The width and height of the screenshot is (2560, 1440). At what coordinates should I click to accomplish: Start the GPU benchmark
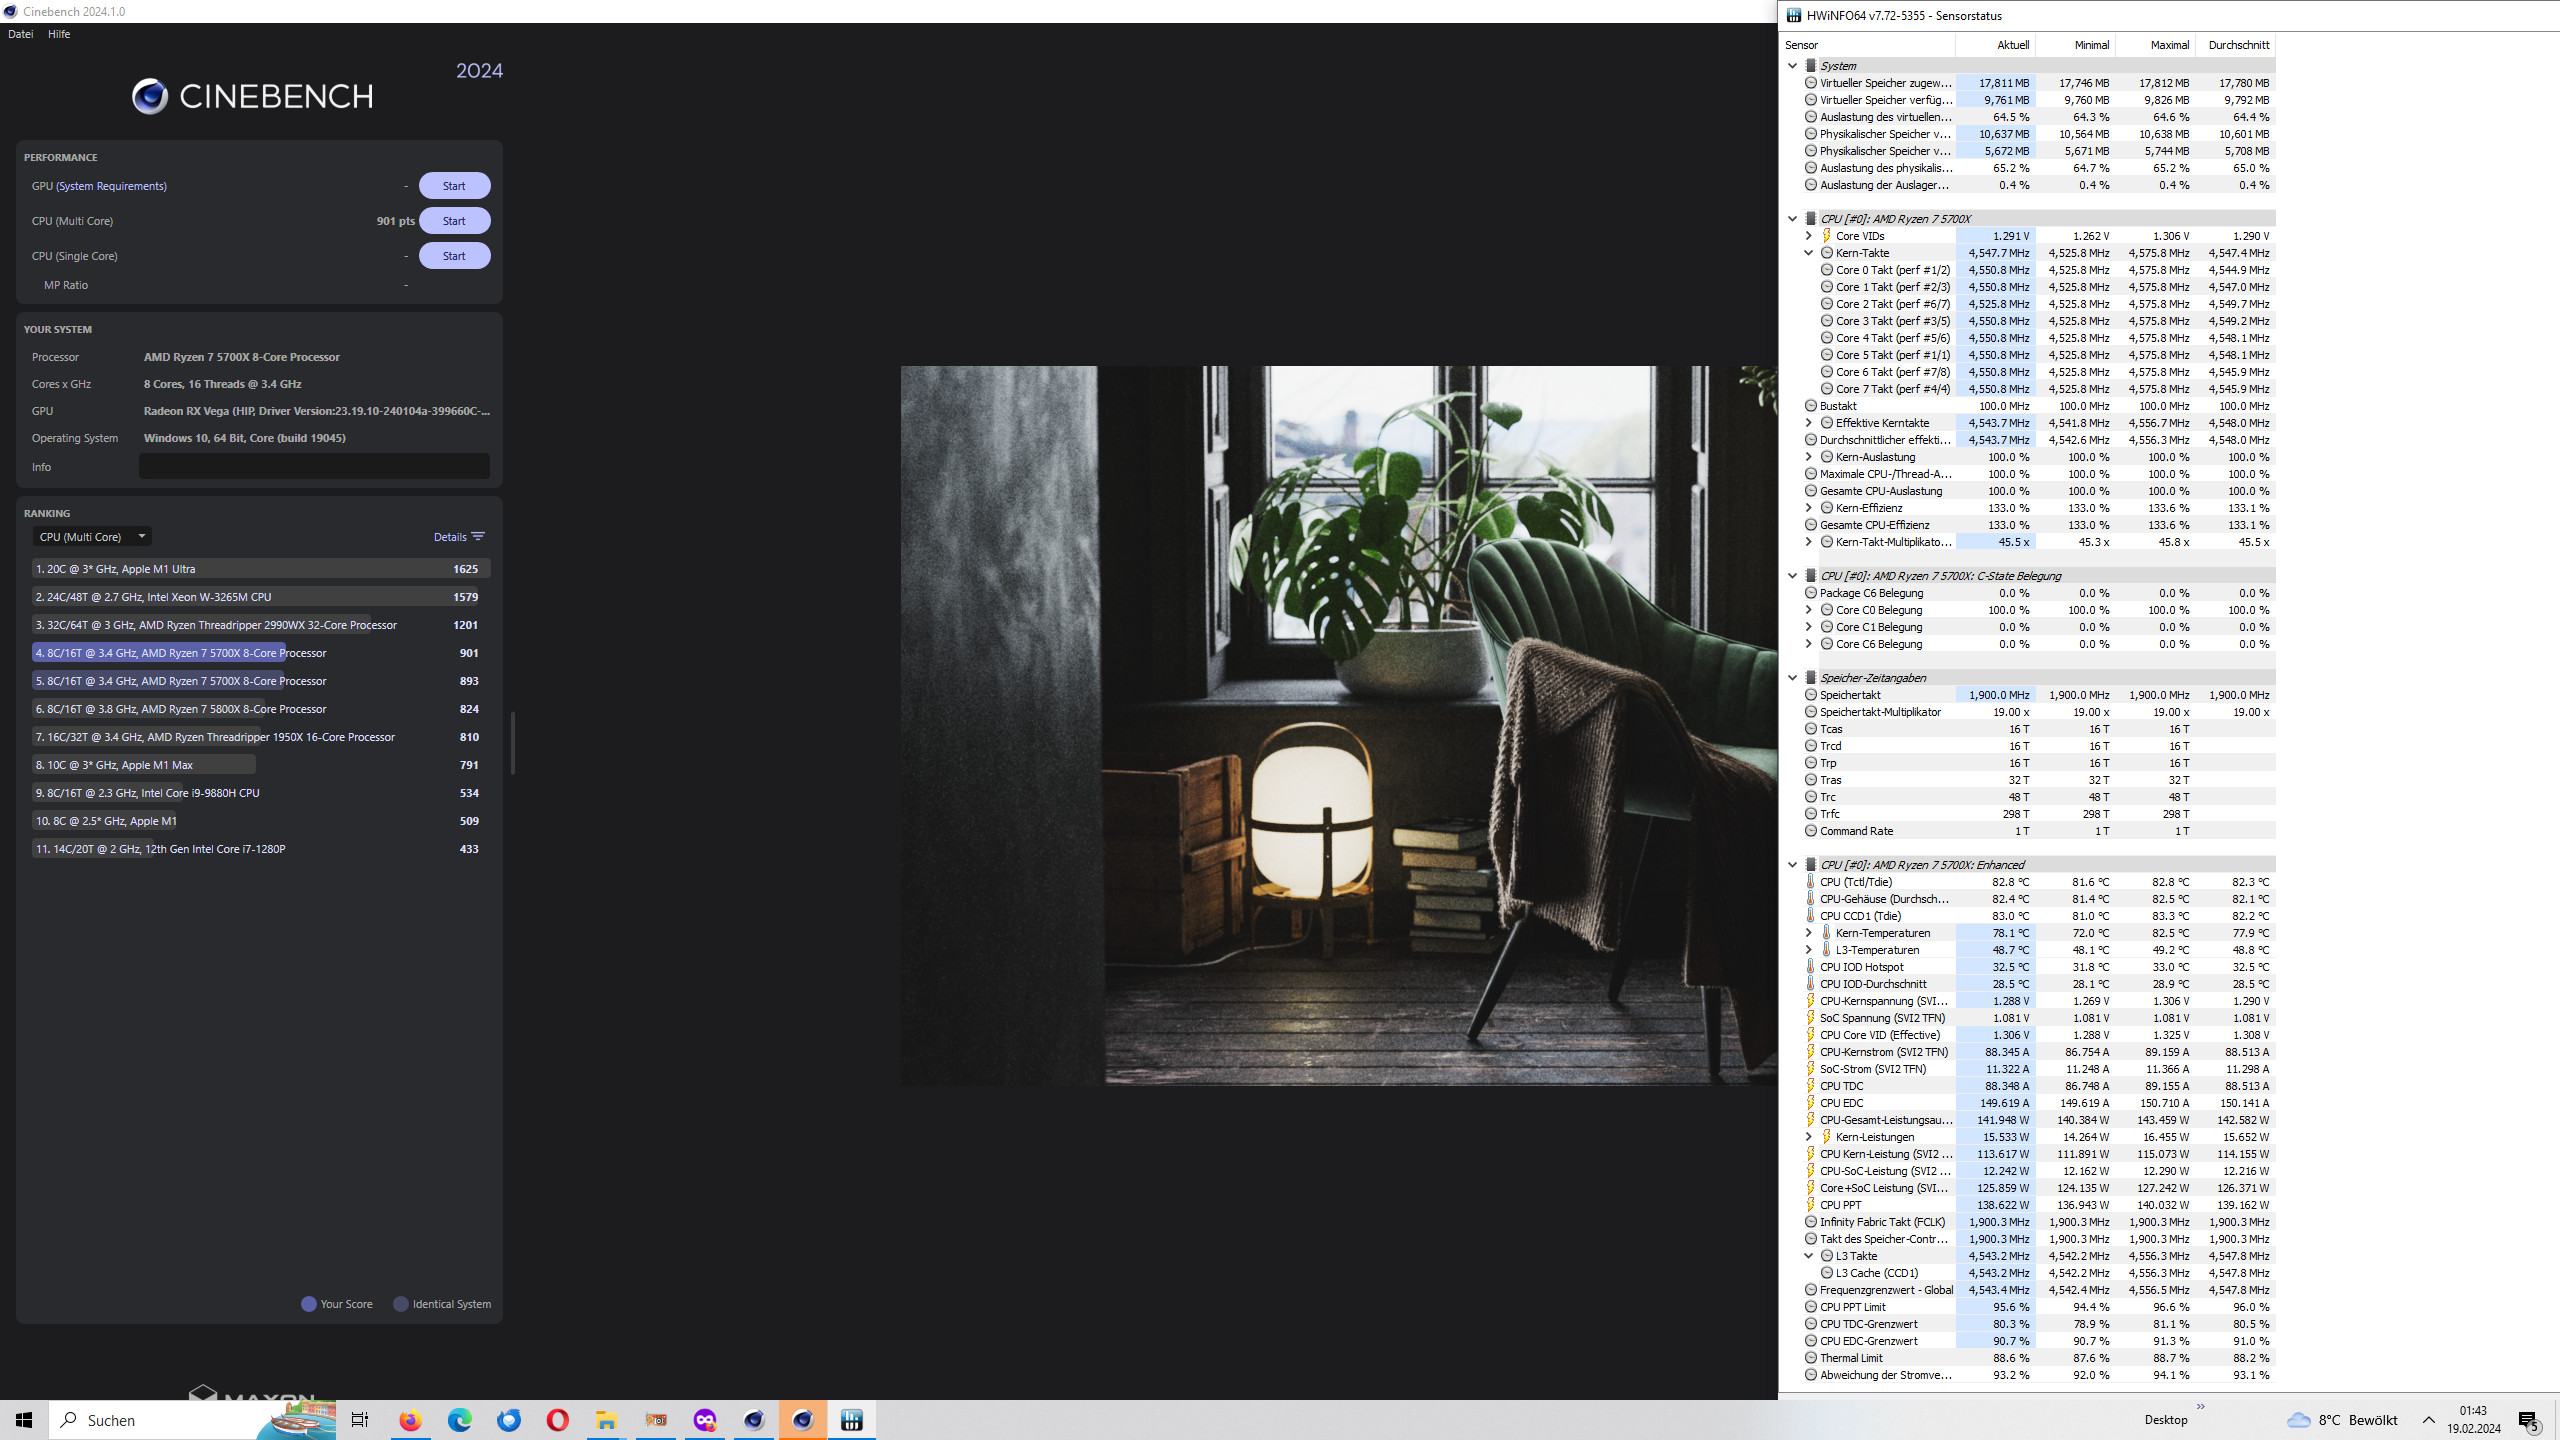(x=454, y=186)
